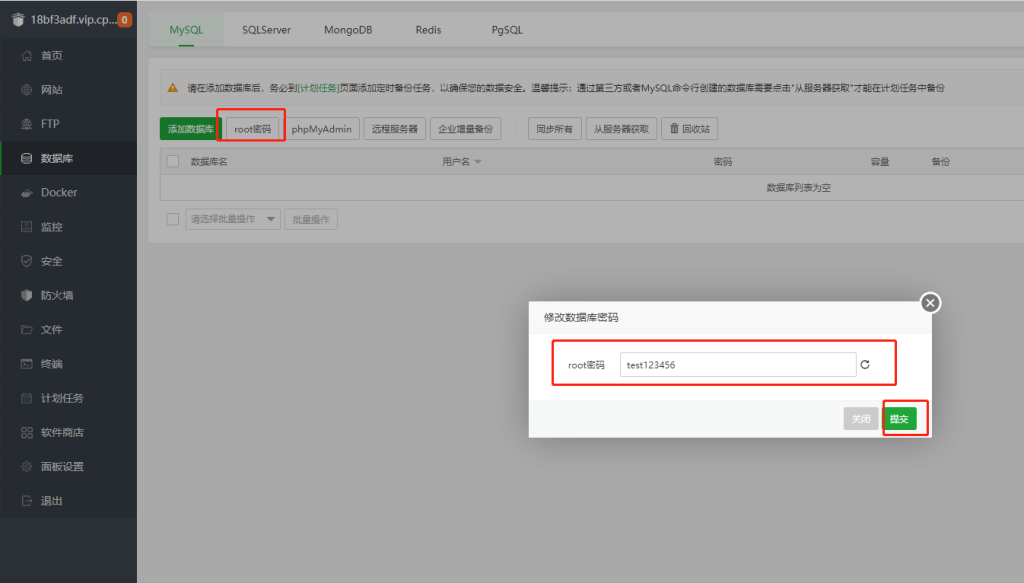The width and height of the screenshot is (1024, 583).
Task: Regenerate root password with refresh icon
Action: [x=865, y=365]
